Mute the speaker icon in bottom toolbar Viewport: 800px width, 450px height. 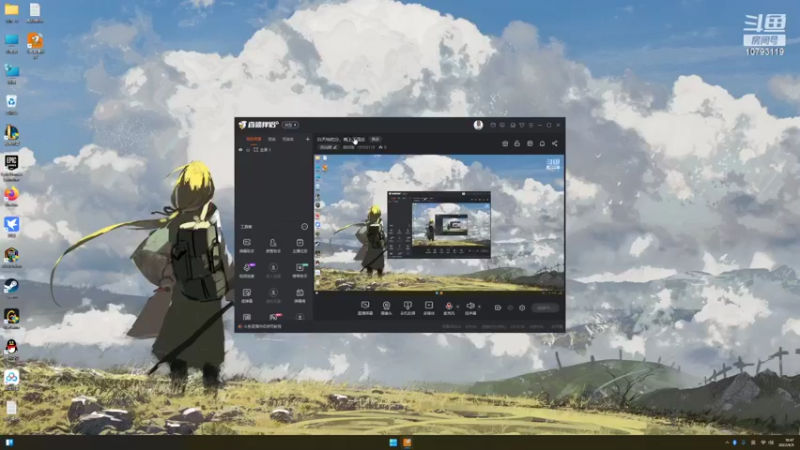coord(470,306)
